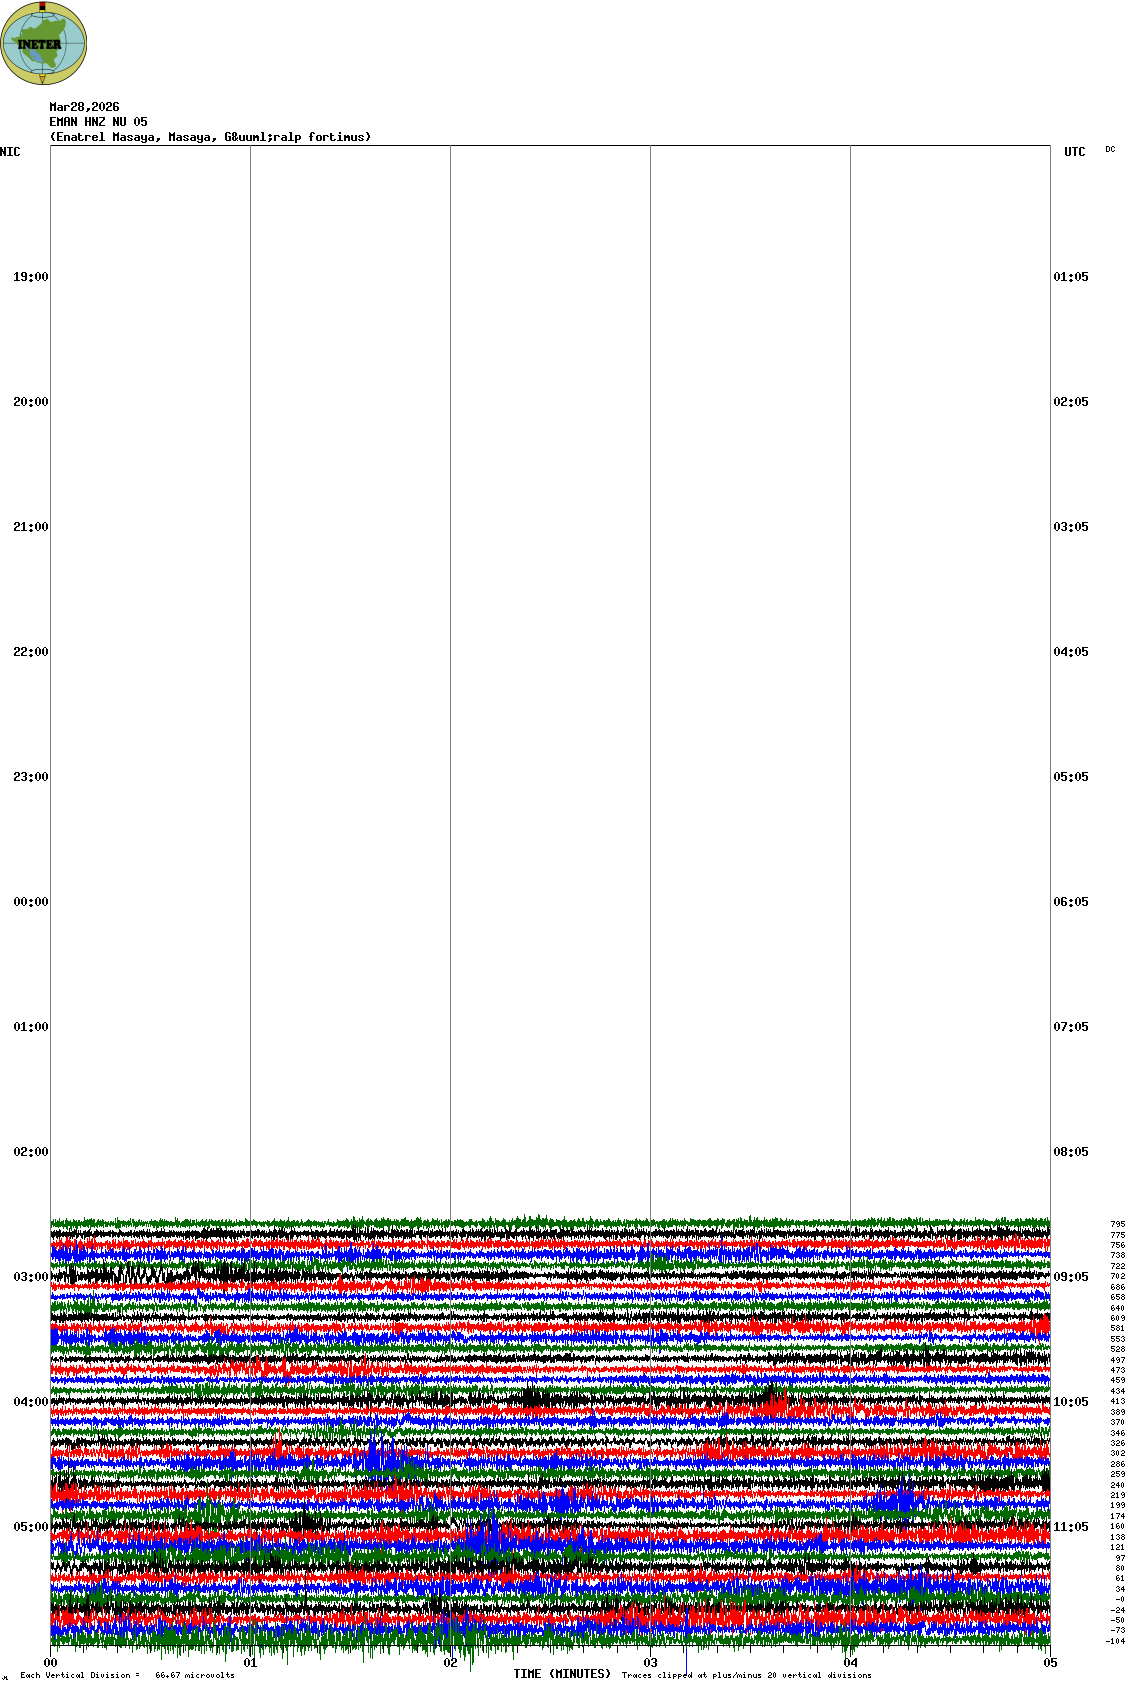Click the Mar28,2026 date text
The height and width of the screenshot is (1689, 1130).
click(x=84, y=107)
